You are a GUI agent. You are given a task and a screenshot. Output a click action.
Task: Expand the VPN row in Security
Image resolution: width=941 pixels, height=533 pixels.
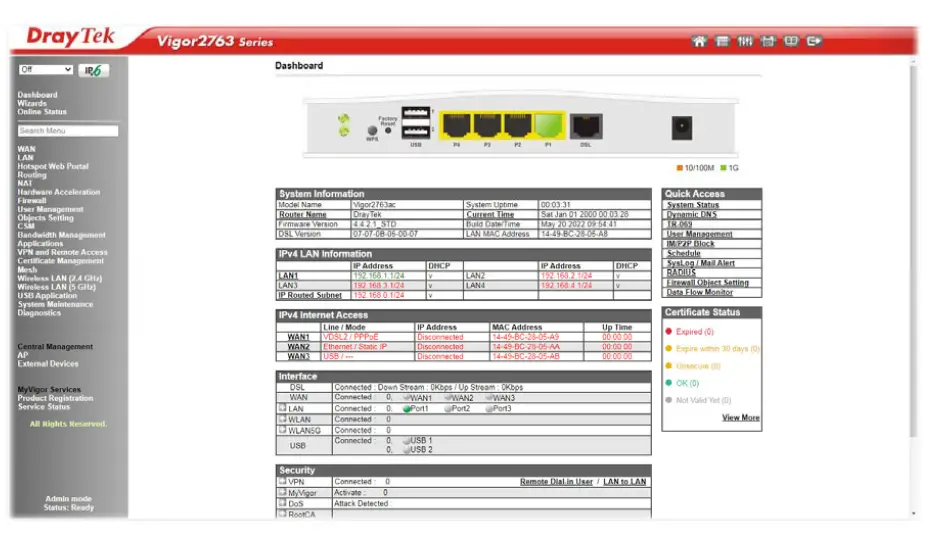tap(282, 481)
